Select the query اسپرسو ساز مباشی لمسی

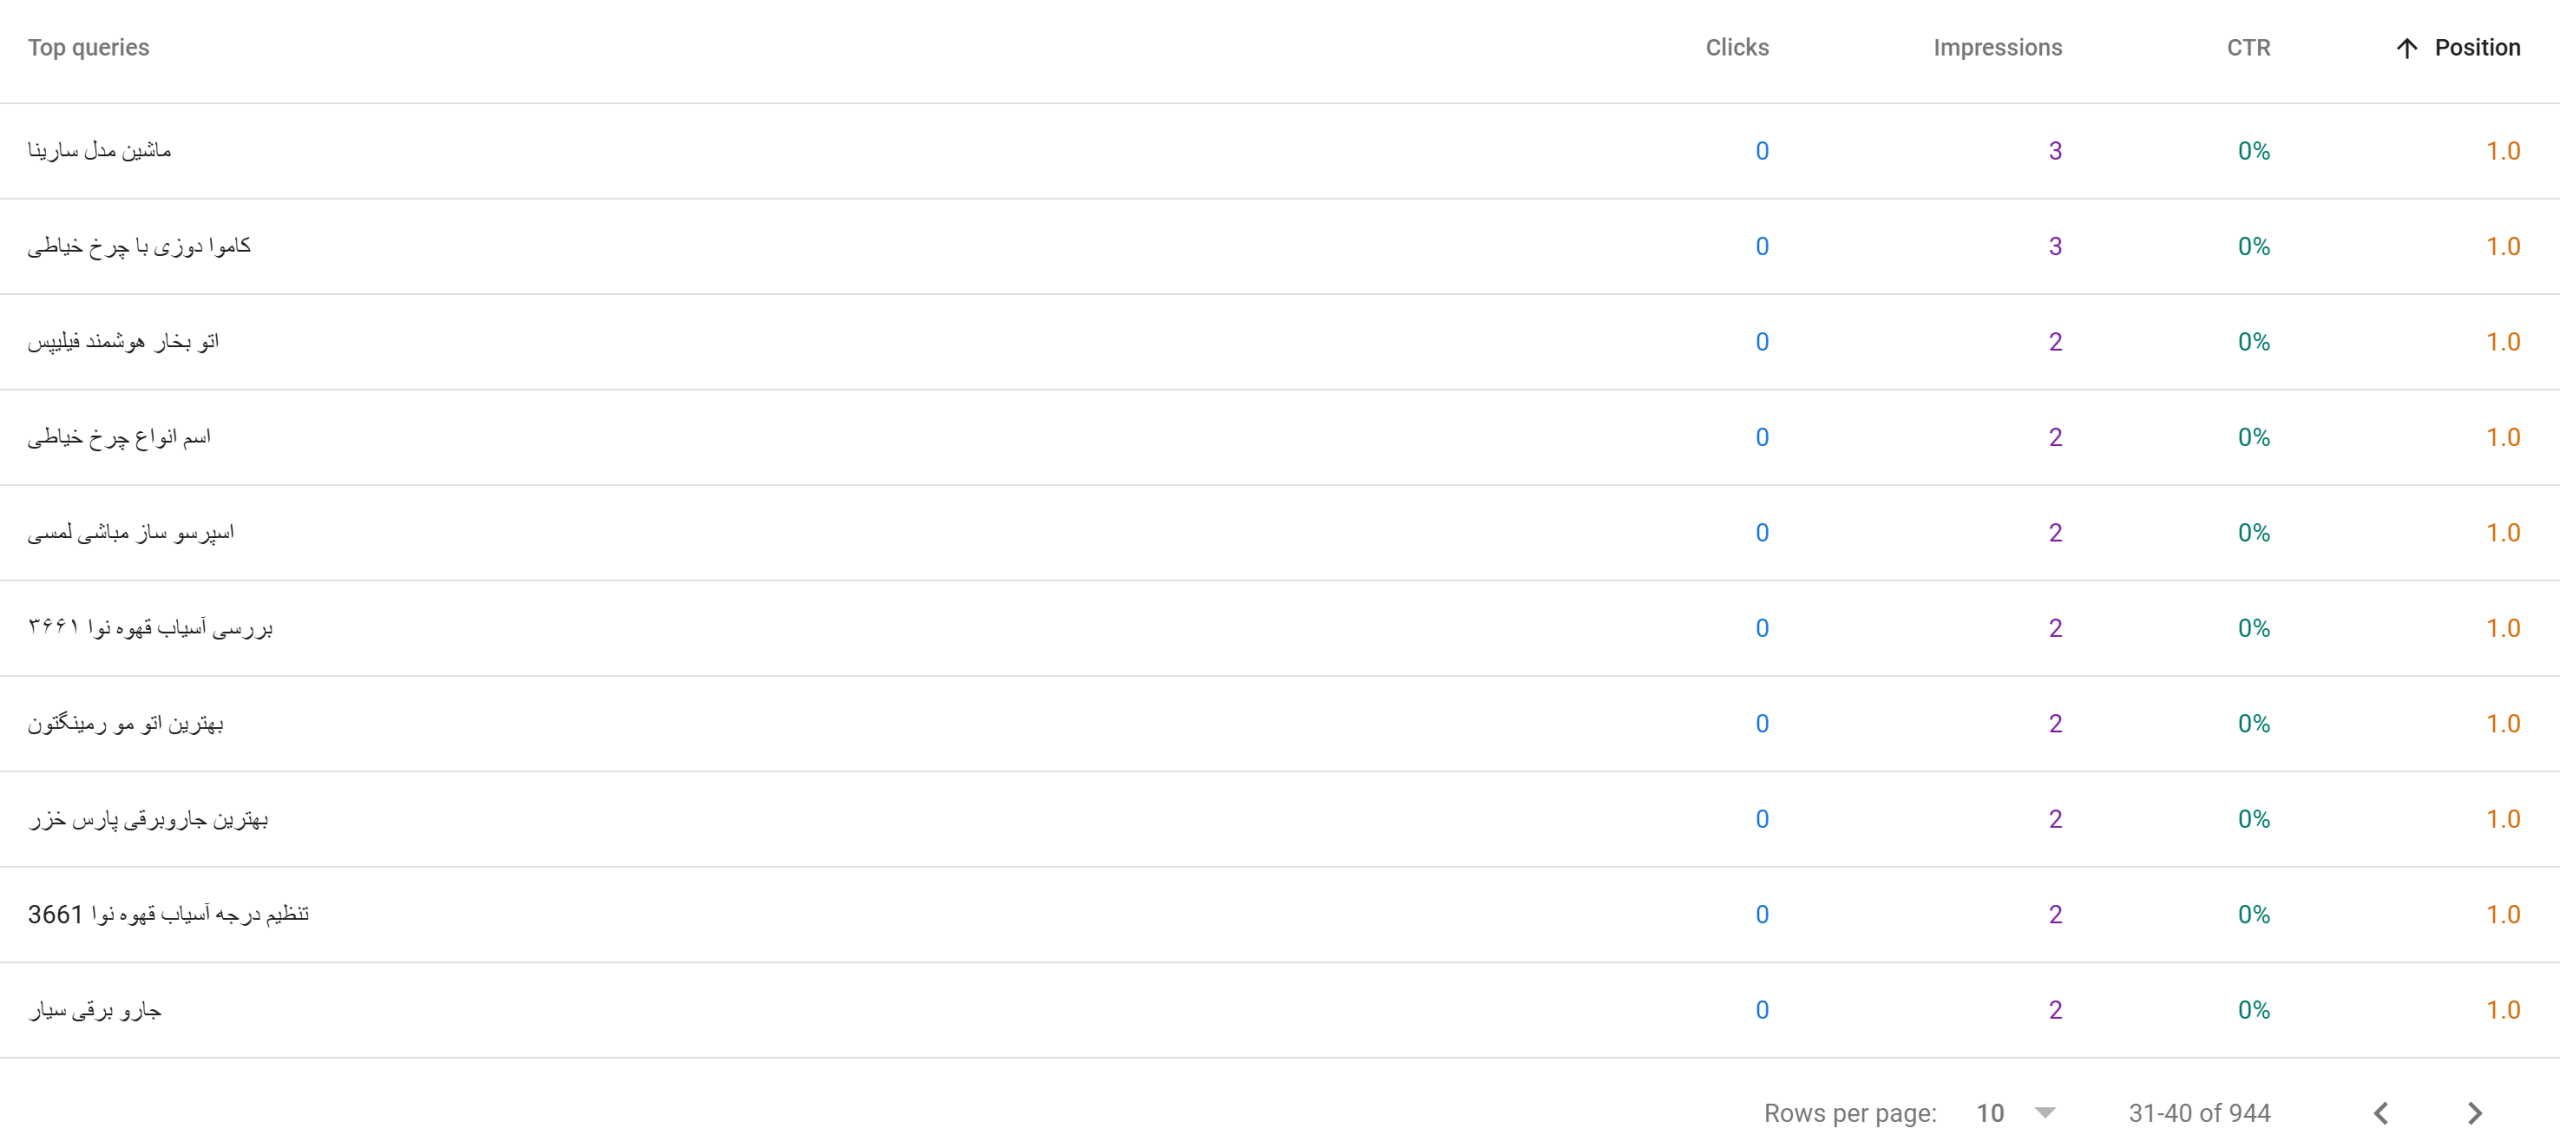131,533
